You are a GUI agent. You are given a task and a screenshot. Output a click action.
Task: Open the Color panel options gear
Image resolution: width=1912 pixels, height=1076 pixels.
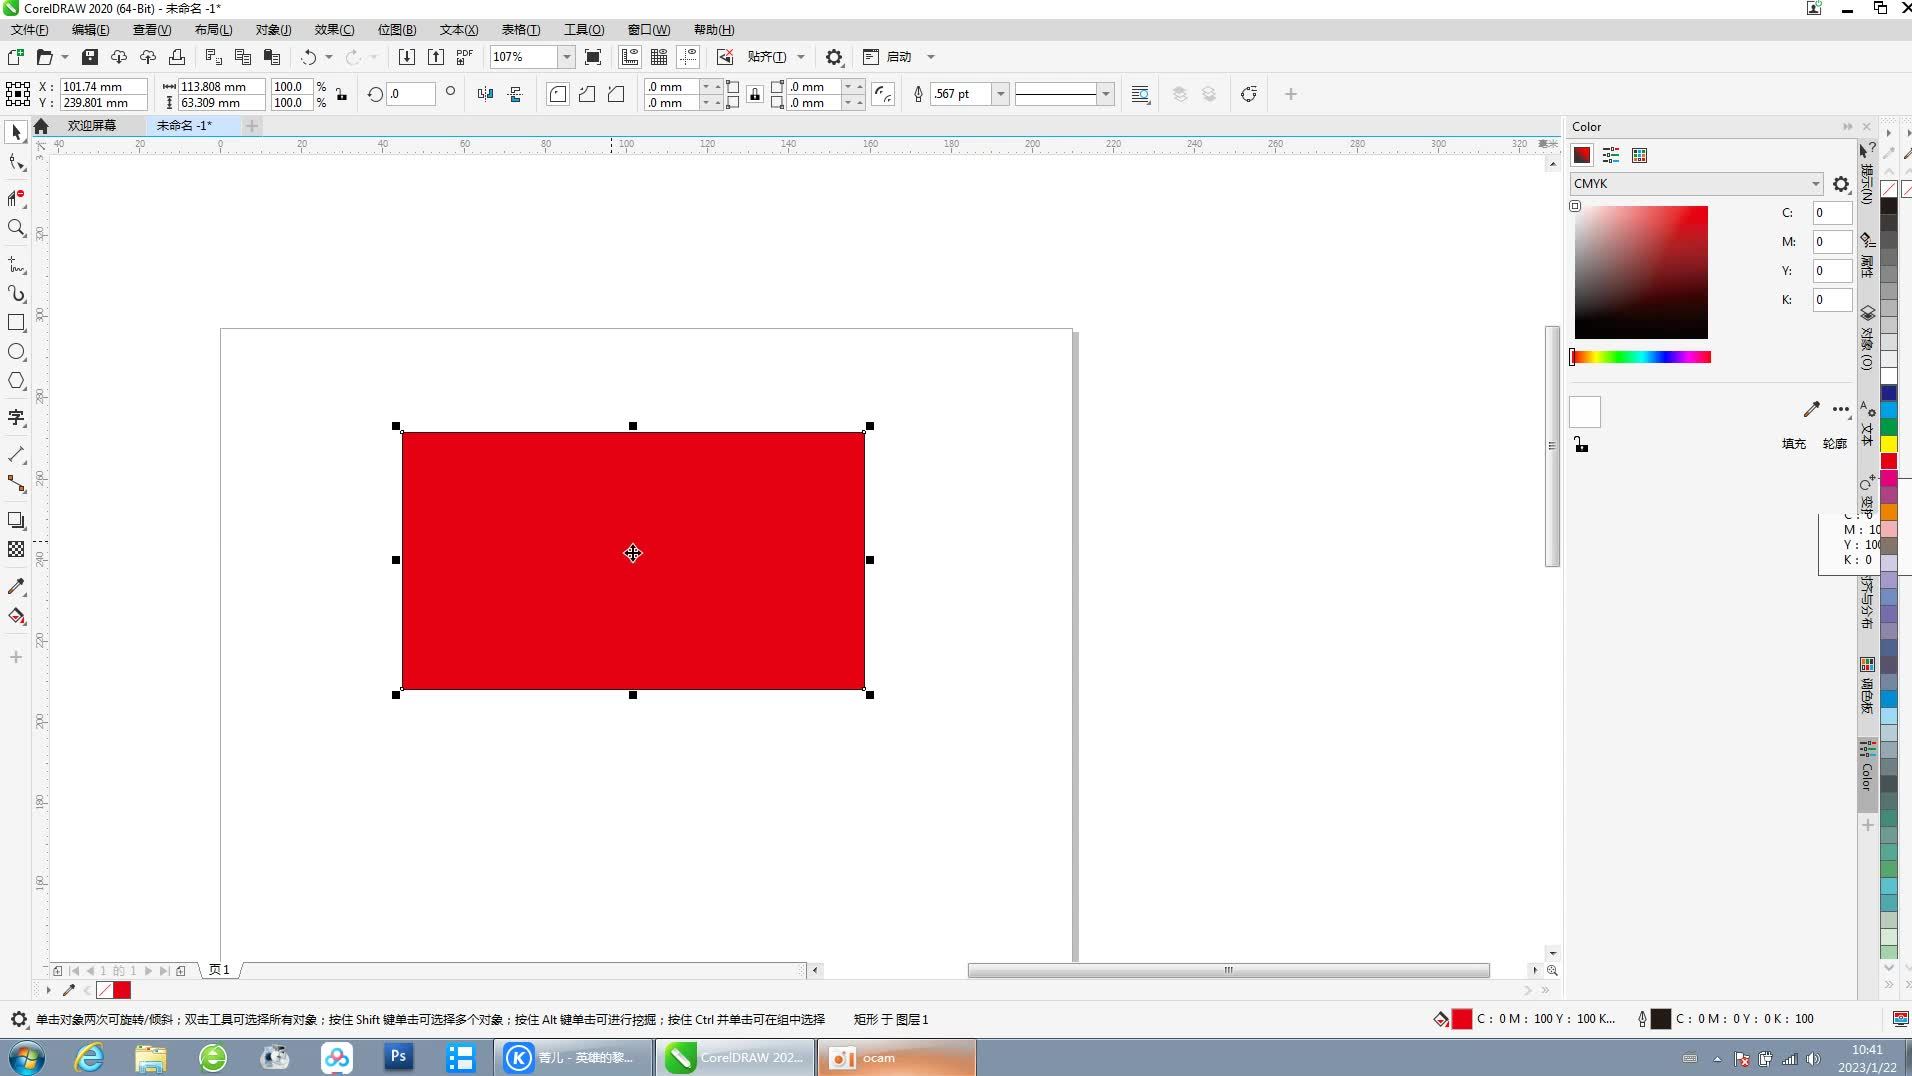click(x=1840, y=183)
